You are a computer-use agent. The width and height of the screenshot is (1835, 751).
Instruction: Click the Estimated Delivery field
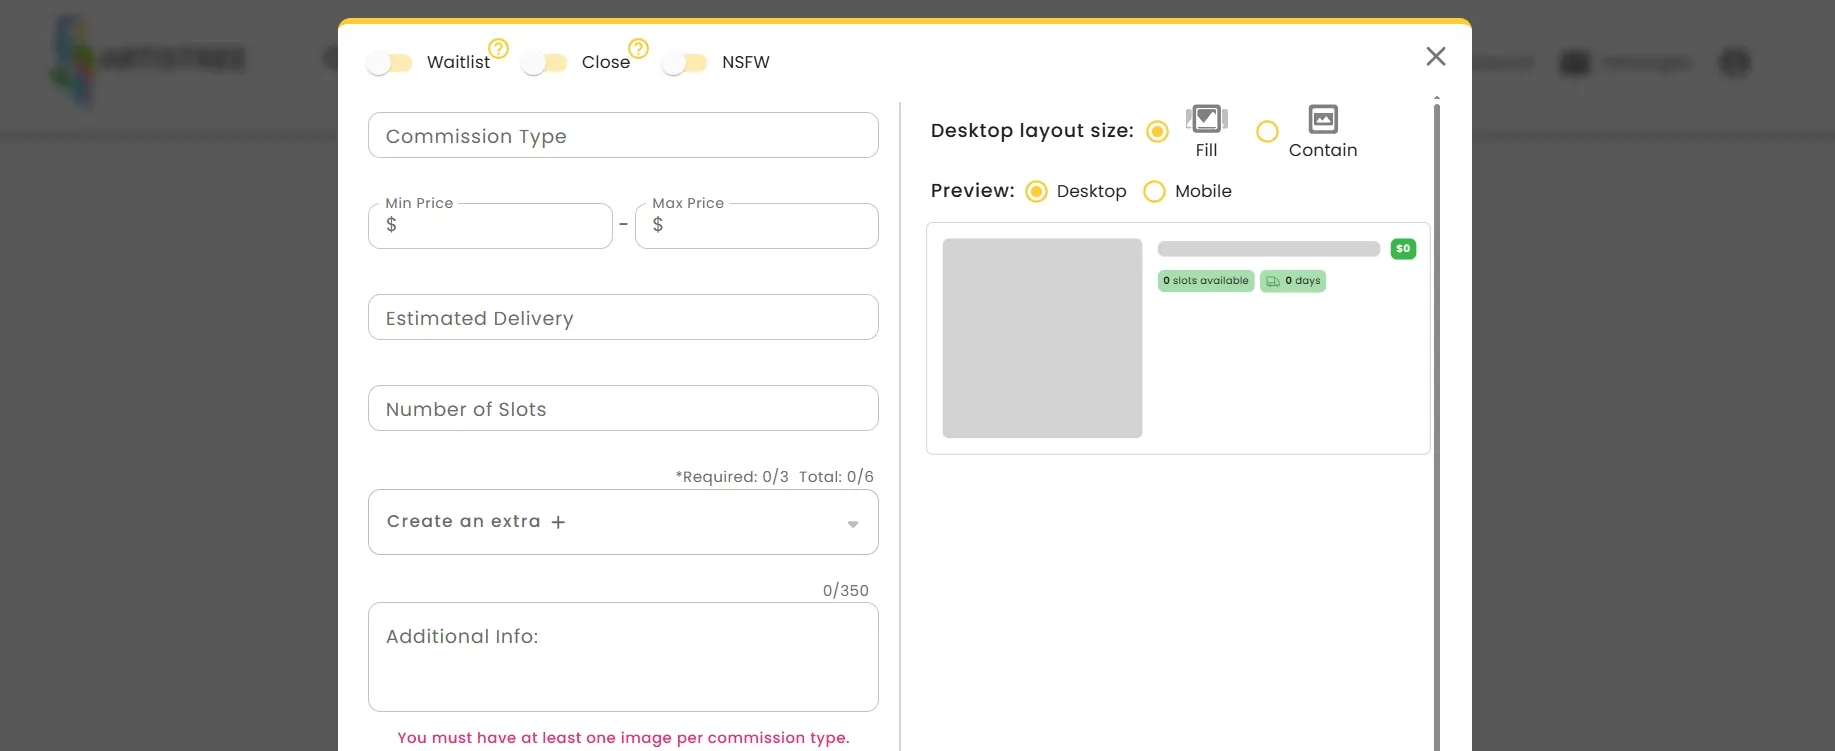tap(623, 317)
